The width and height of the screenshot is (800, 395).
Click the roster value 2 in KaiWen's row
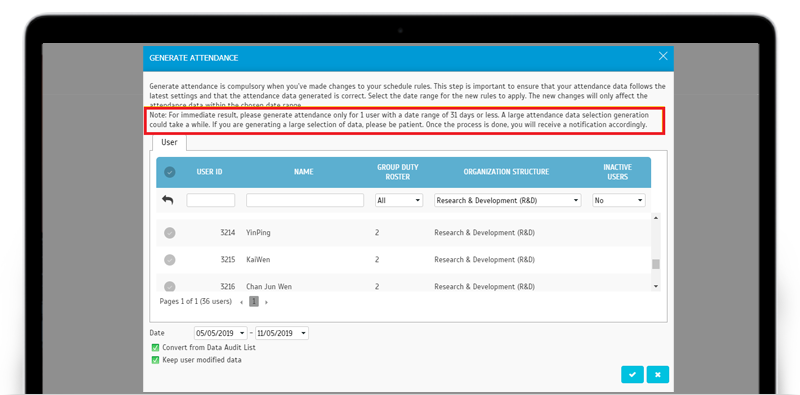pos(377,260)
